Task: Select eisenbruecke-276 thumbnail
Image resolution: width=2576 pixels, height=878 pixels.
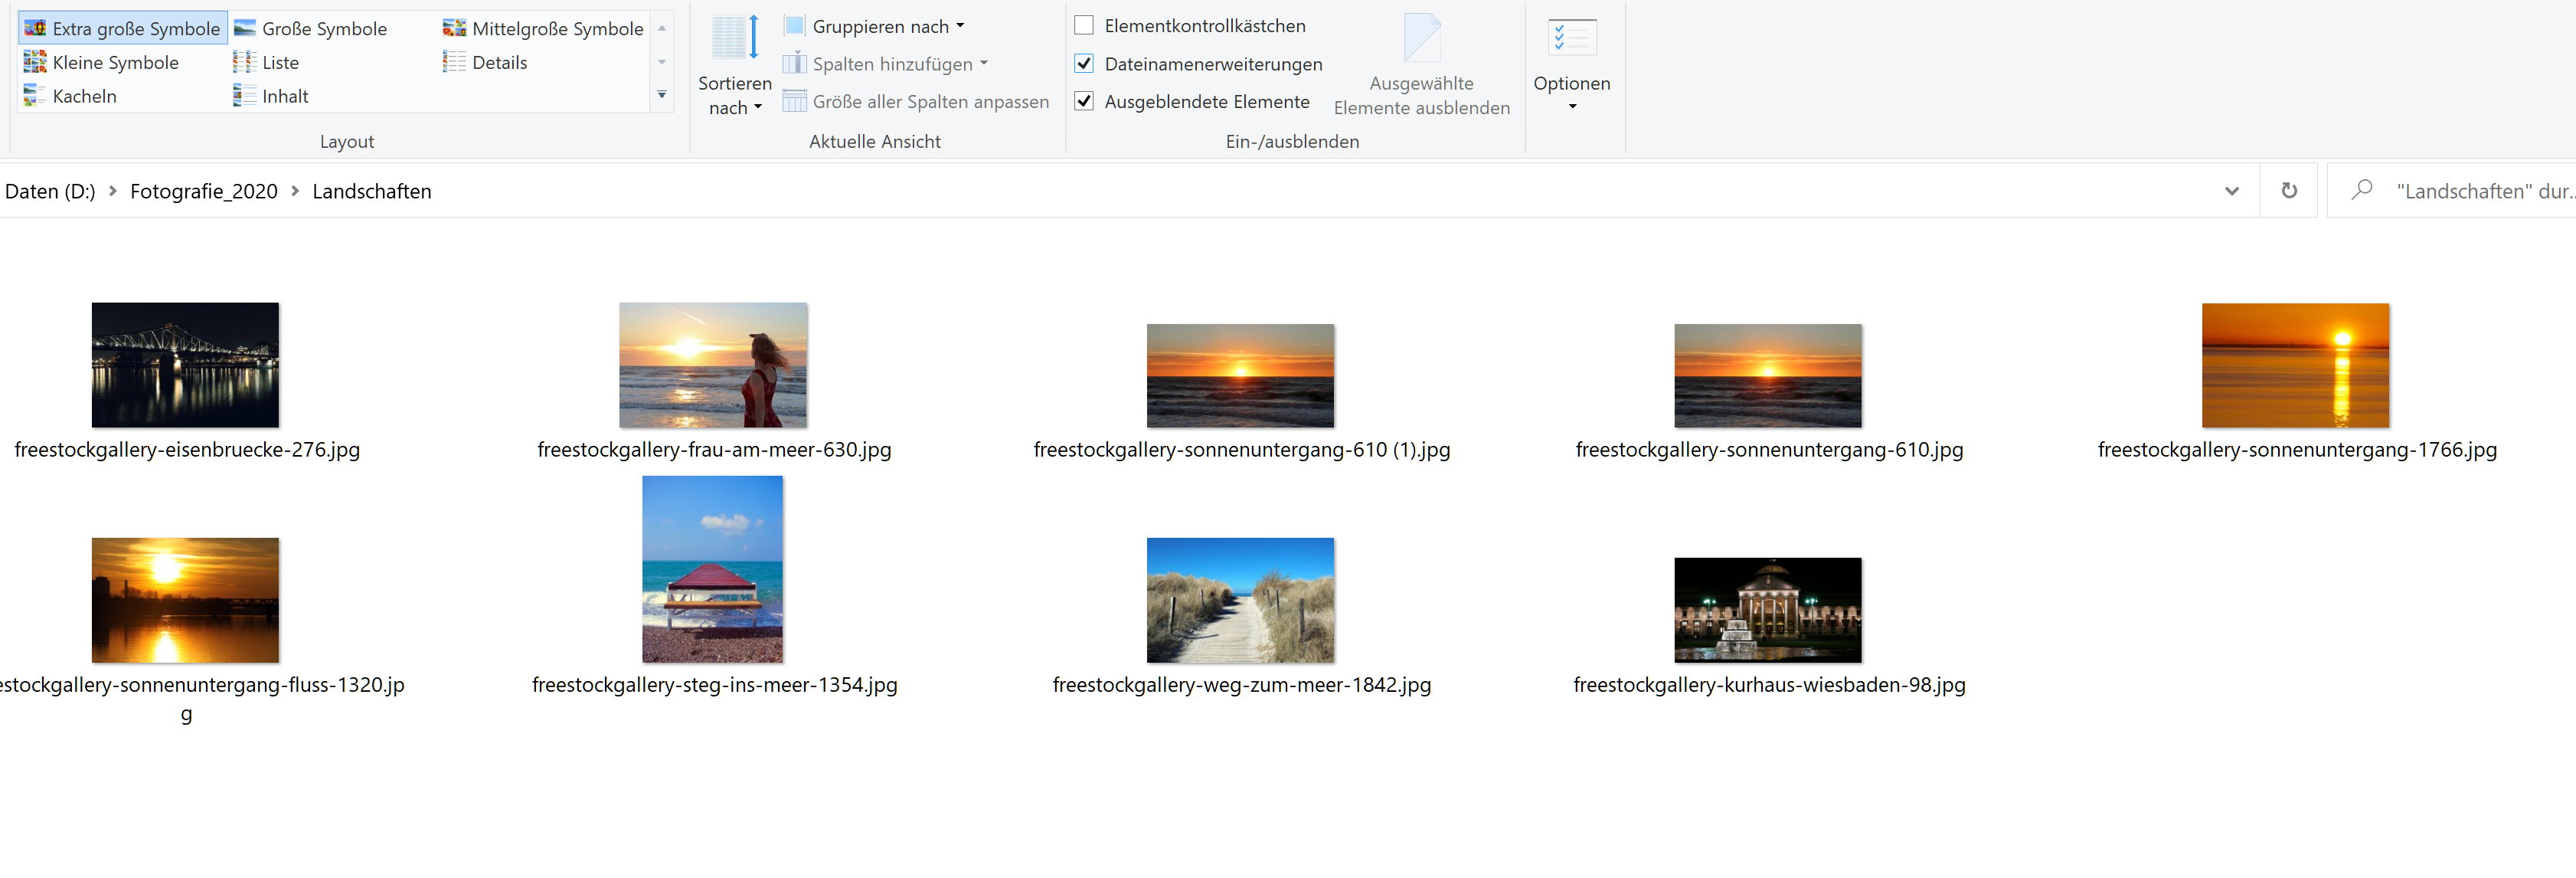Action: point(185,365)
